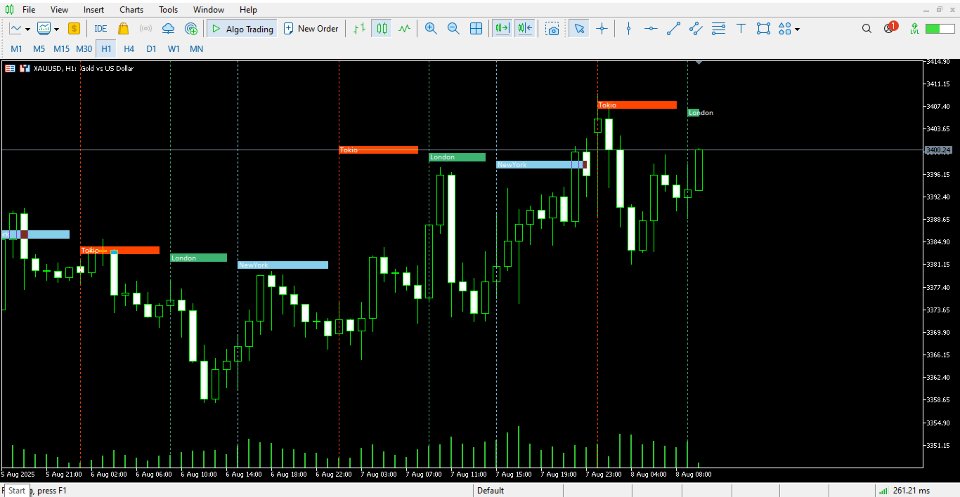Select the M30 timeframe button
Image resolution: width=960 pixels, height=497 pixels.
[x=84, y=48]
